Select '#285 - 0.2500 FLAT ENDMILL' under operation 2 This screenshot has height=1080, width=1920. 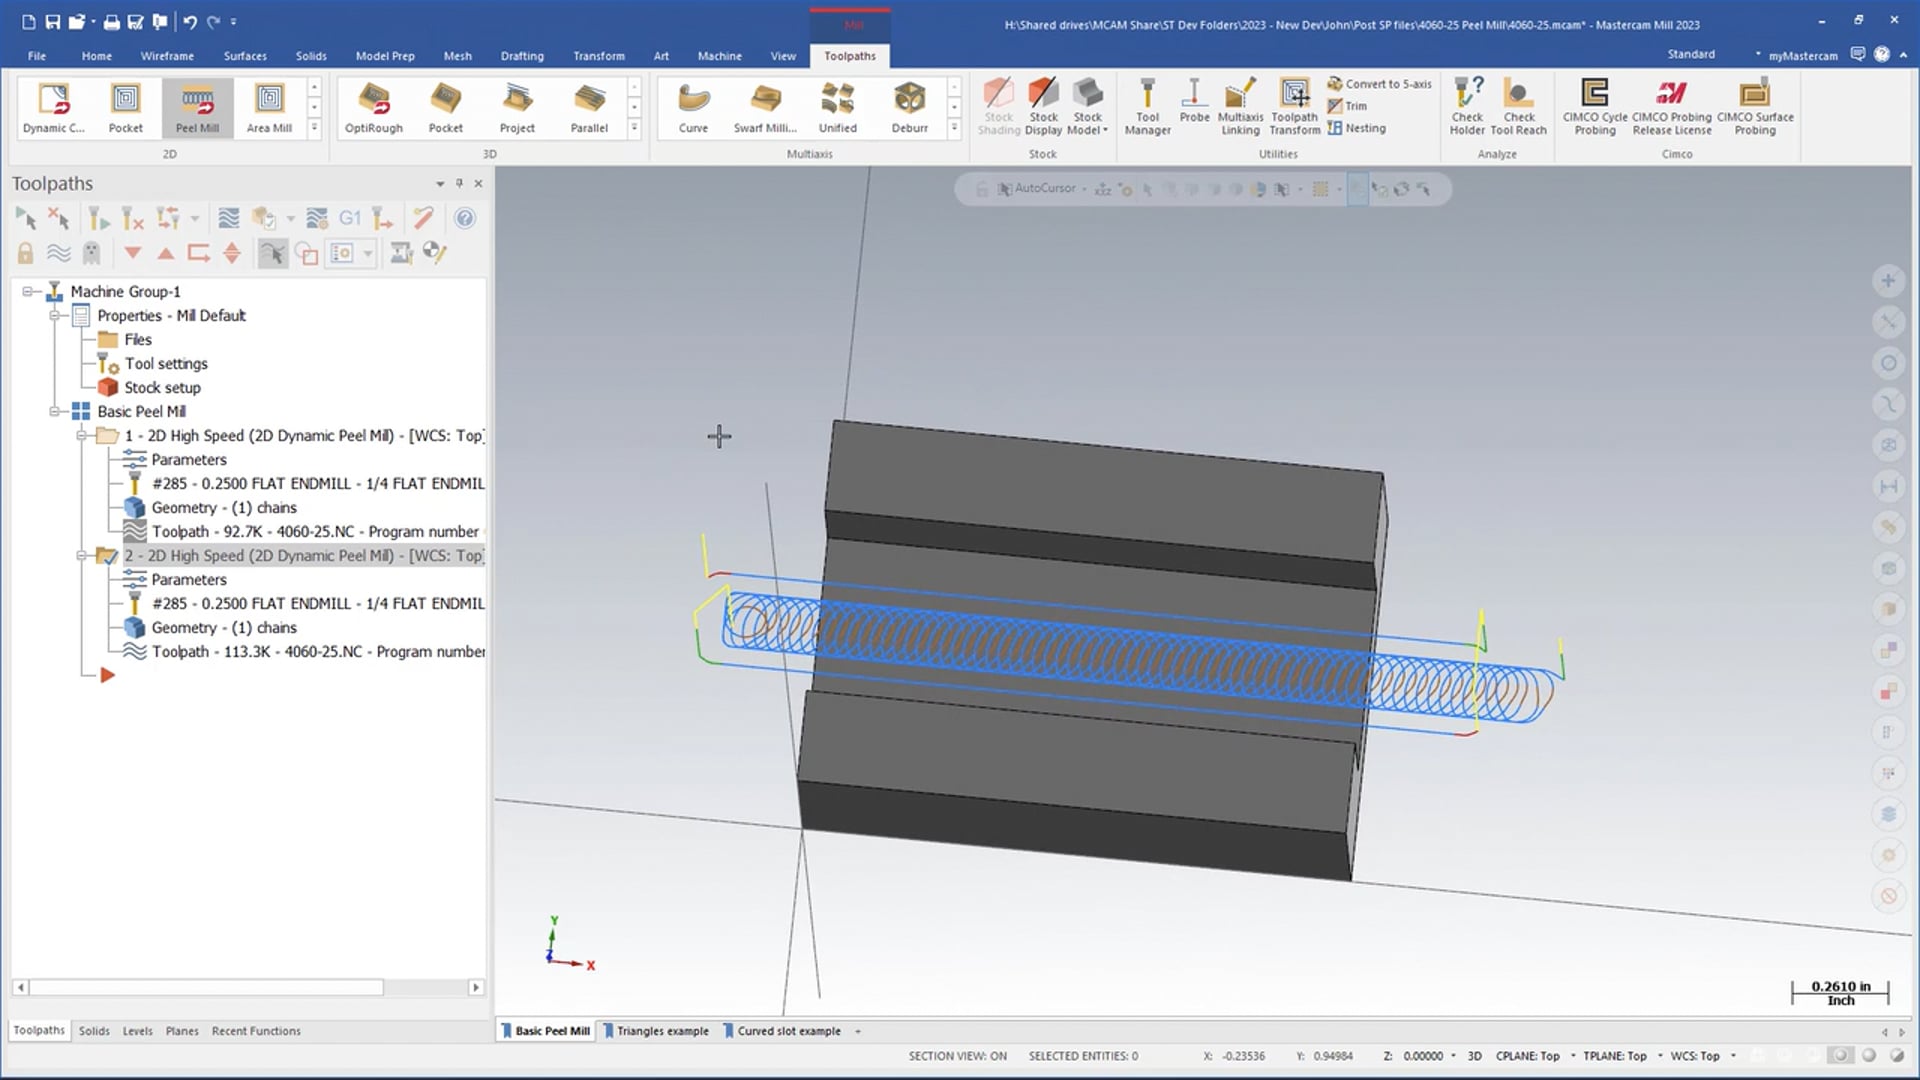click(318, 604)
